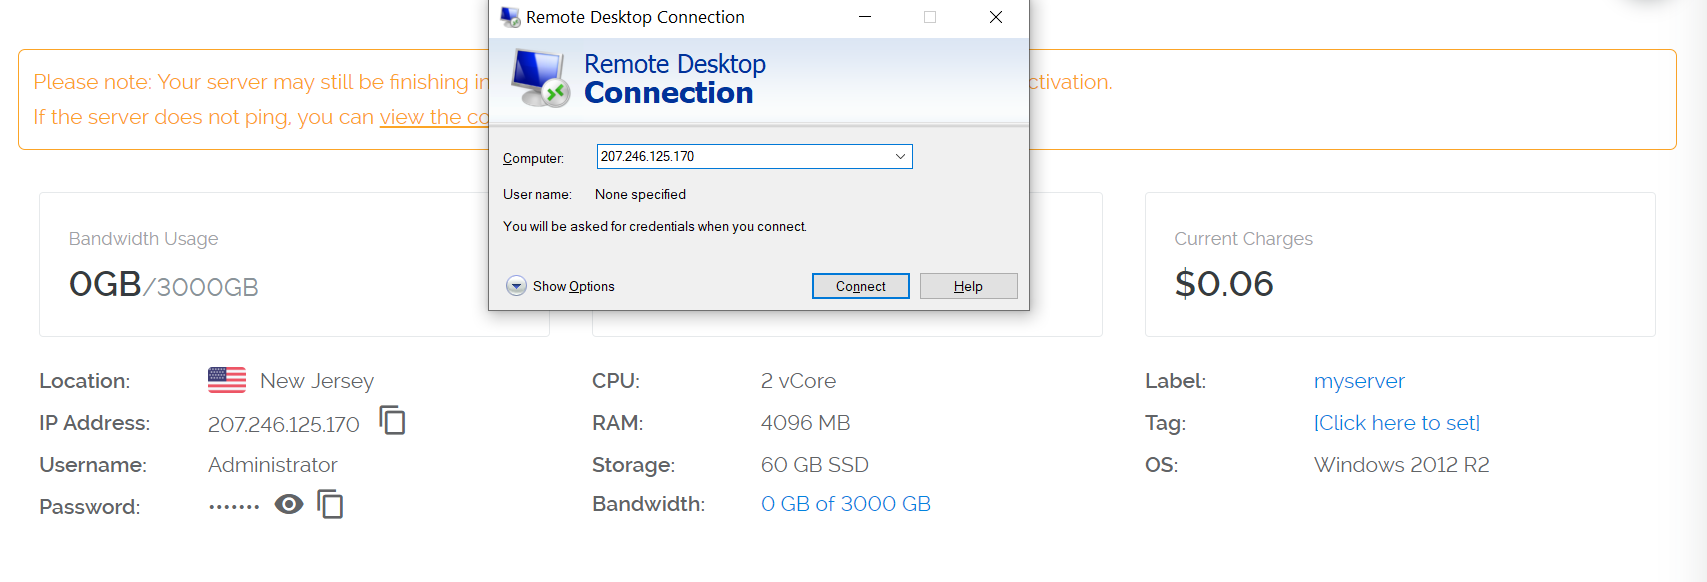The image size is (1707, 582).
Task: Reveal the password with eye icon
Action: 289,504
